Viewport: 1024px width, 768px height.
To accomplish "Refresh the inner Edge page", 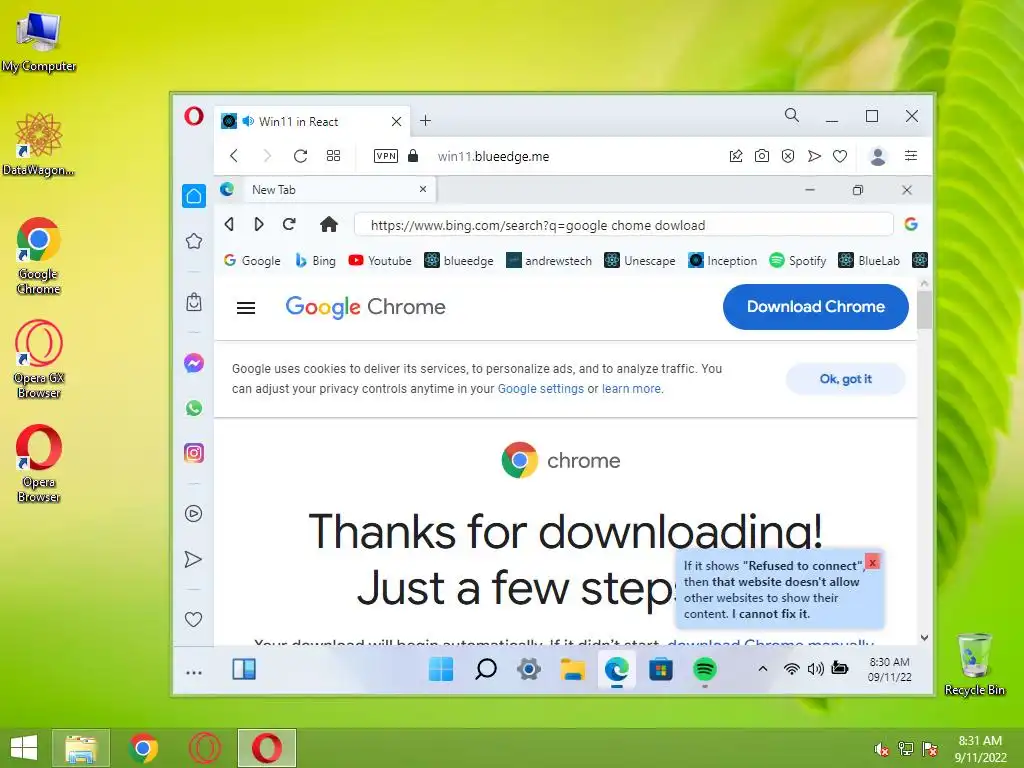I will coord(289,225).
